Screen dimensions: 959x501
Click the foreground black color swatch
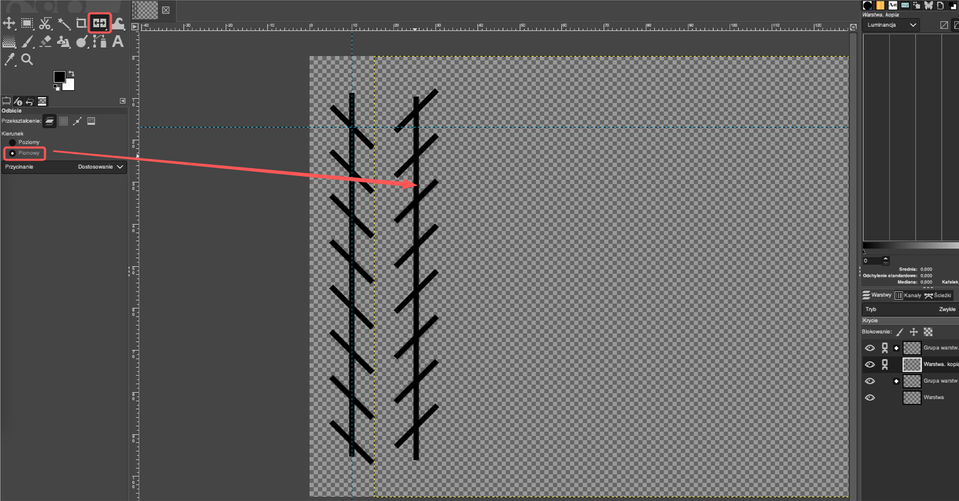click(60, 77)
